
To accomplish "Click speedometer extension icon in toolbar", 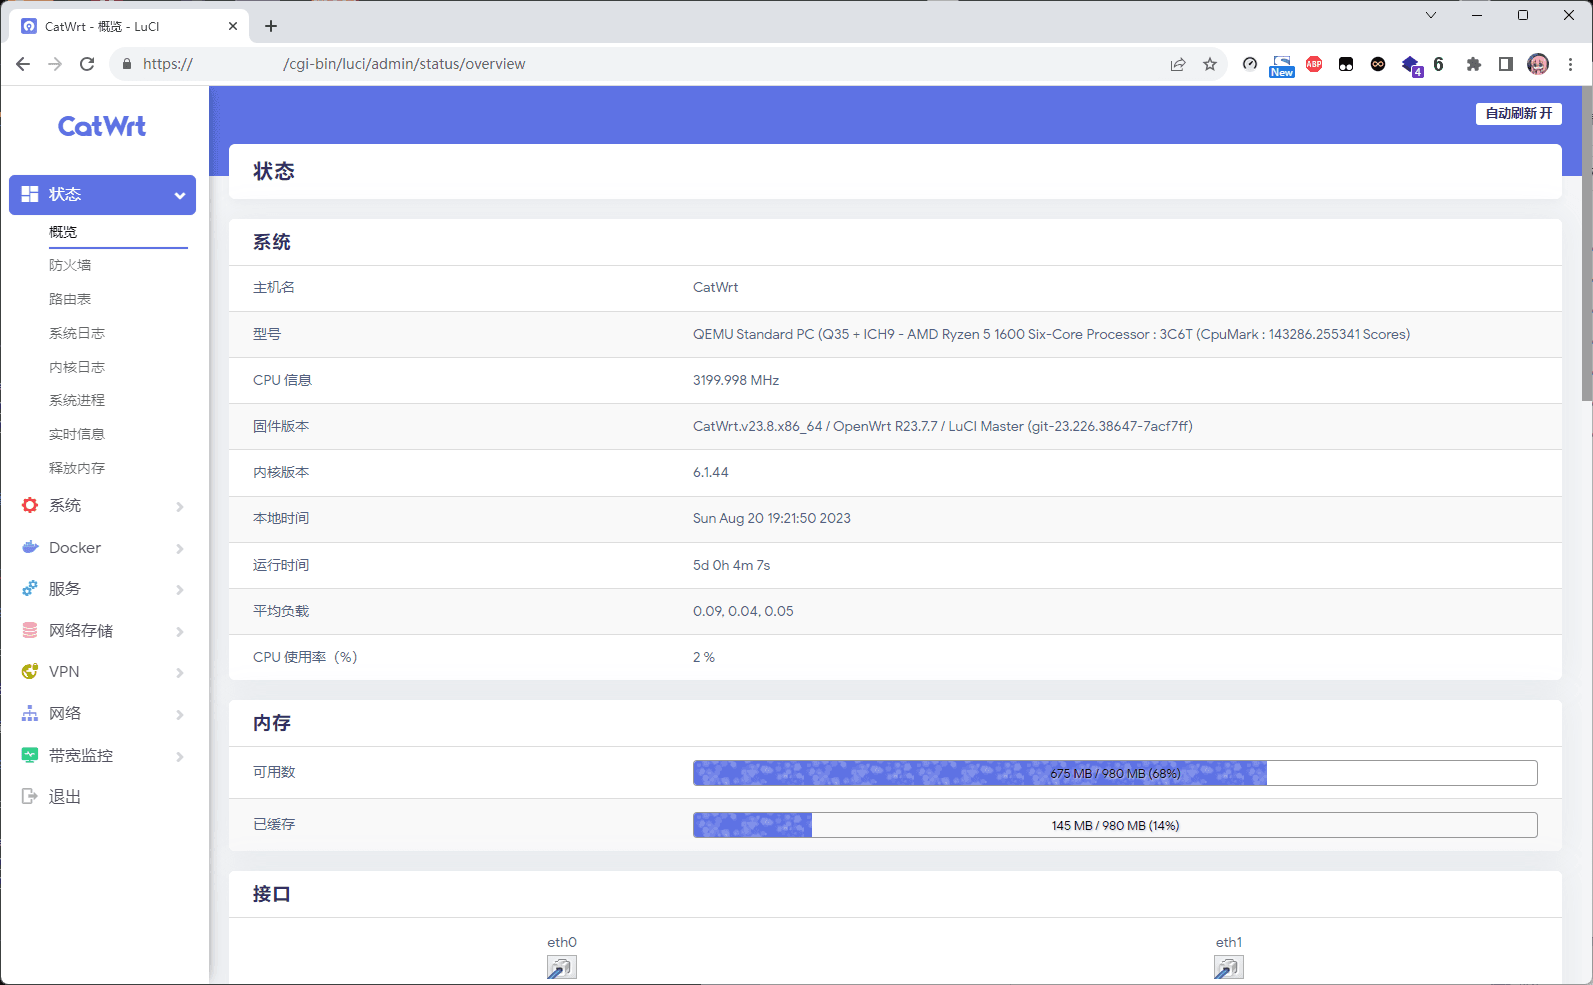I will [1250, 64].
